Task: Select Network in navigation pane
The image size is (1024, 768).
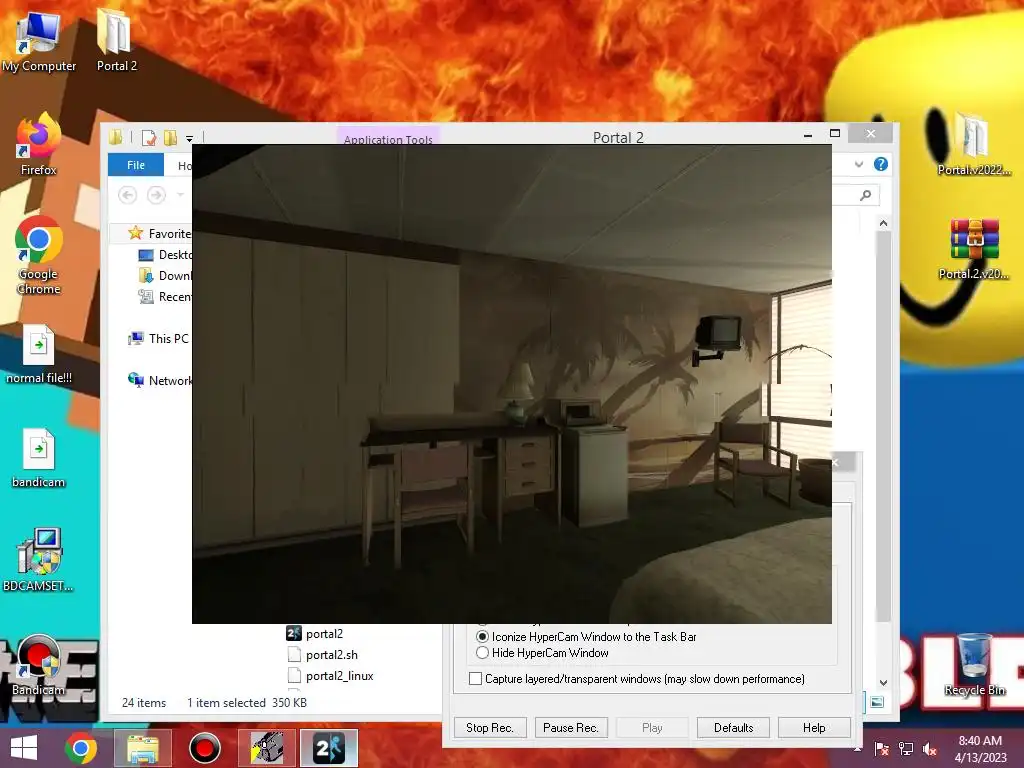Action: (160, 380)
